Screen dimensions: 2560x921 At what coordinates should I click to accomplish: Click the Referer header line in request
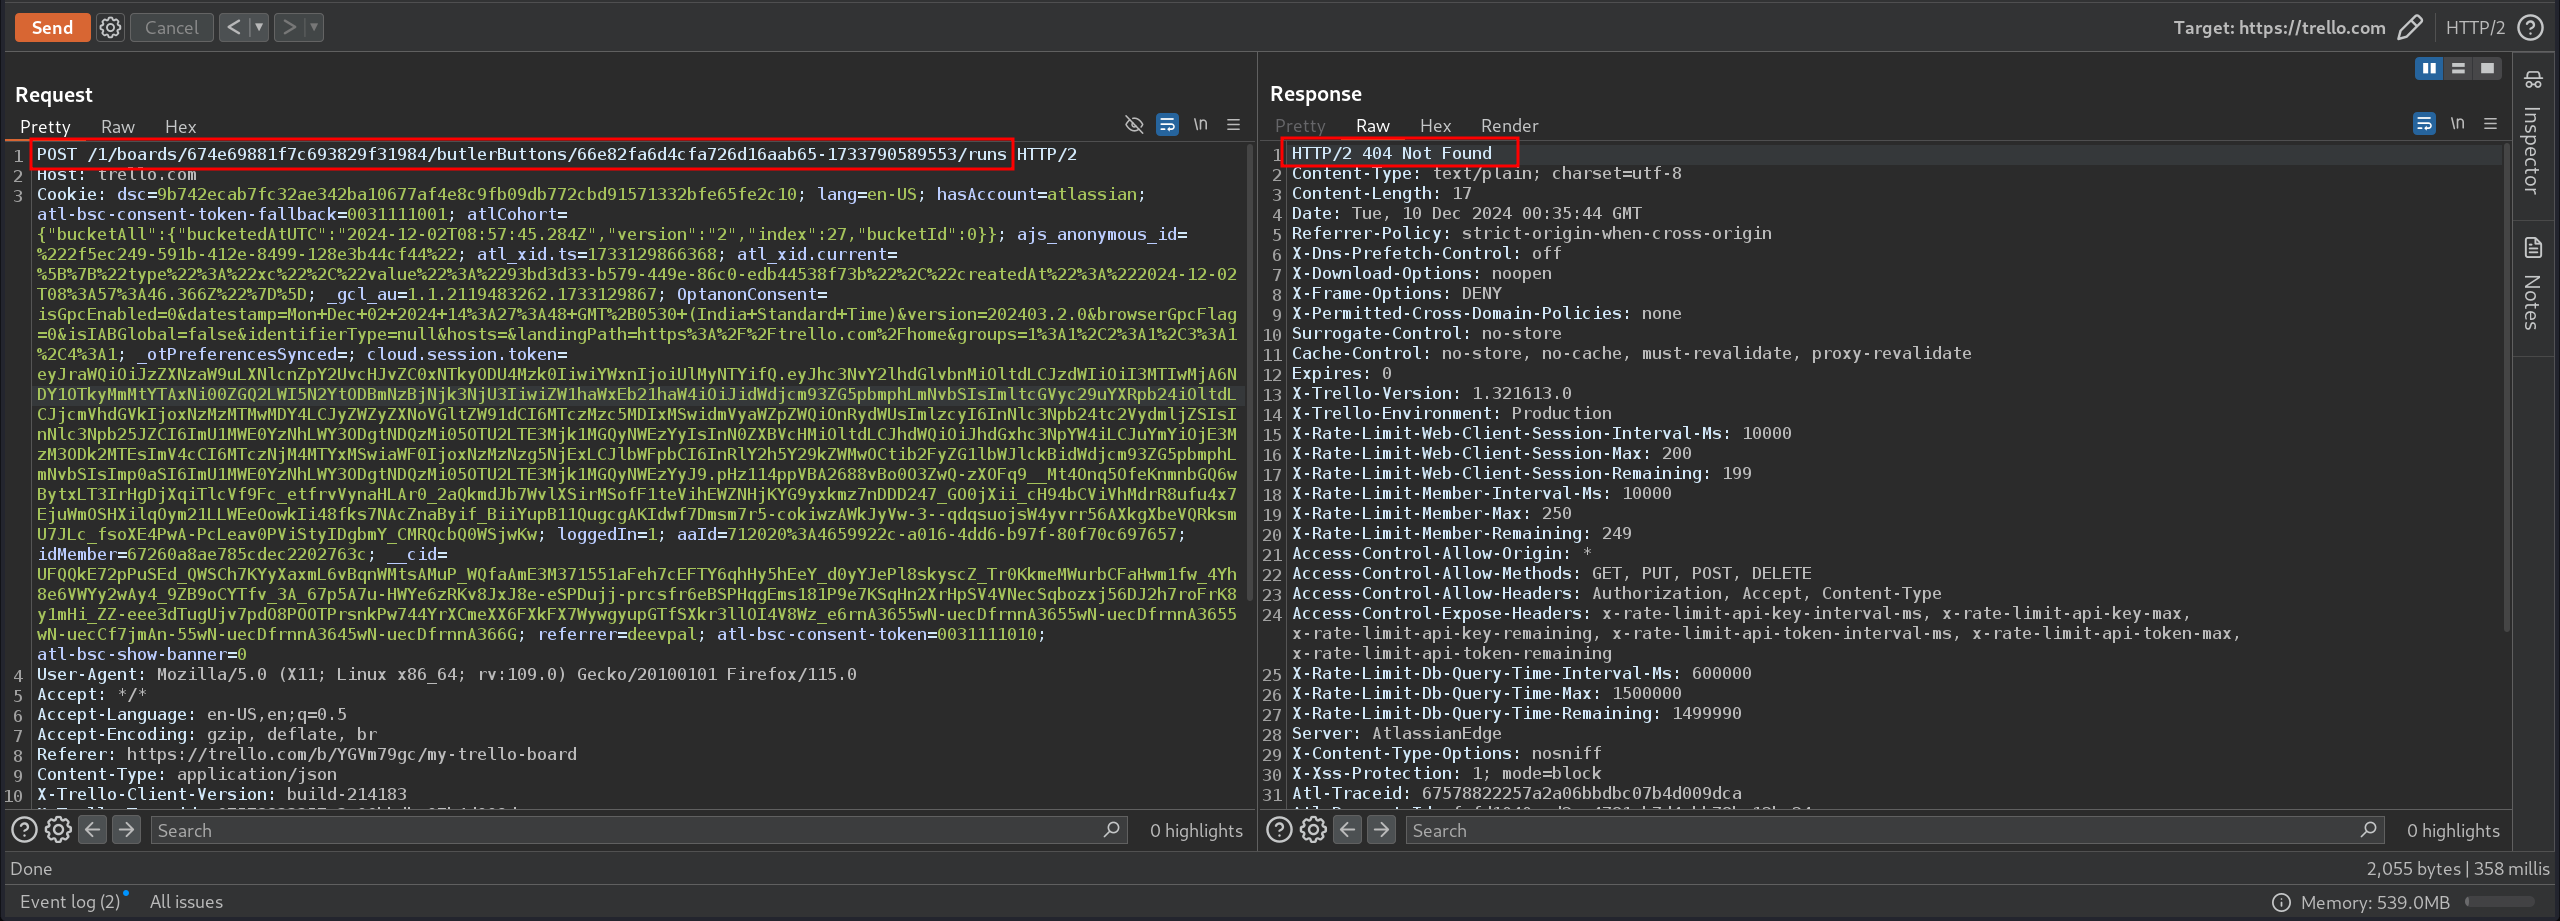coord(306,754)
